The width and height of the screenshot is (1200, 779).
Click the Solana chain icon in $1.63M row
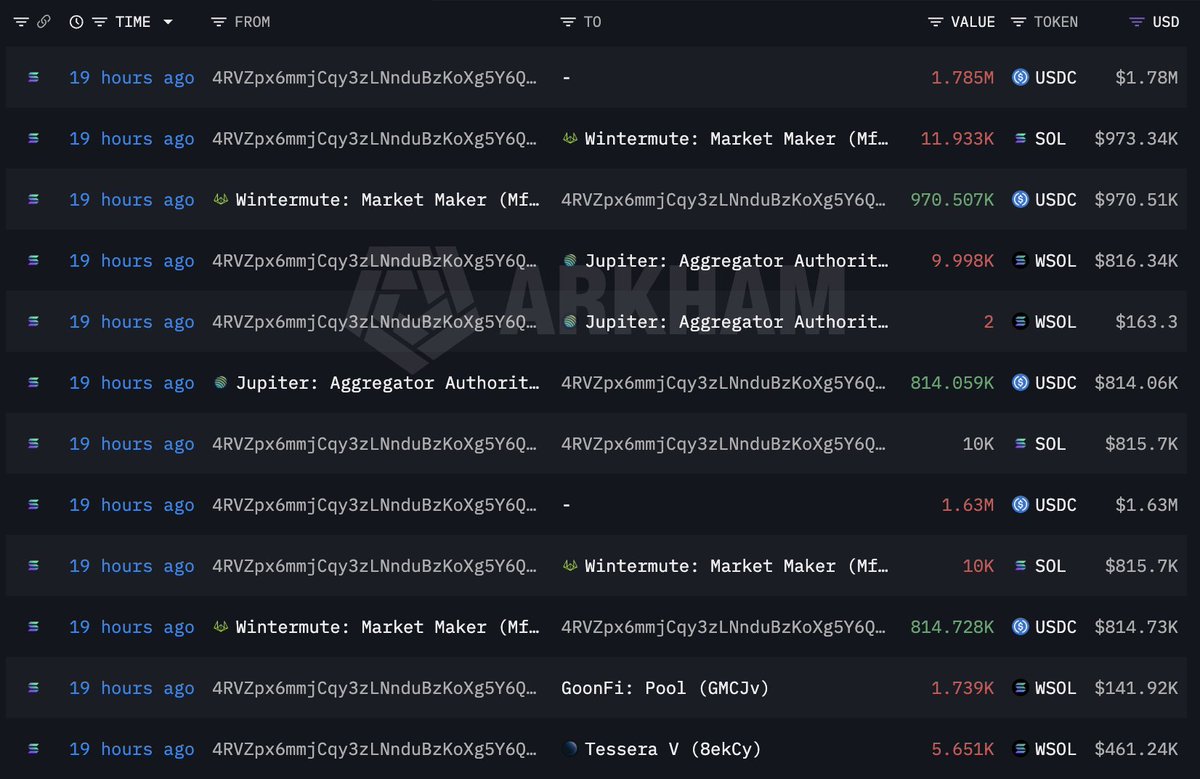click(x=34, y=504)
